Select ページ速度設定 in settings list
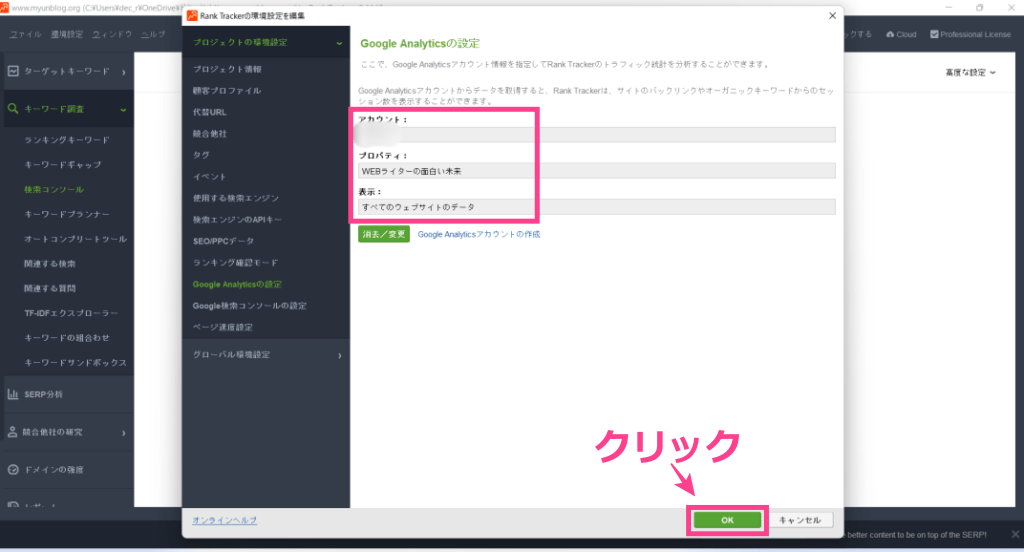 (x=222, y=327)
